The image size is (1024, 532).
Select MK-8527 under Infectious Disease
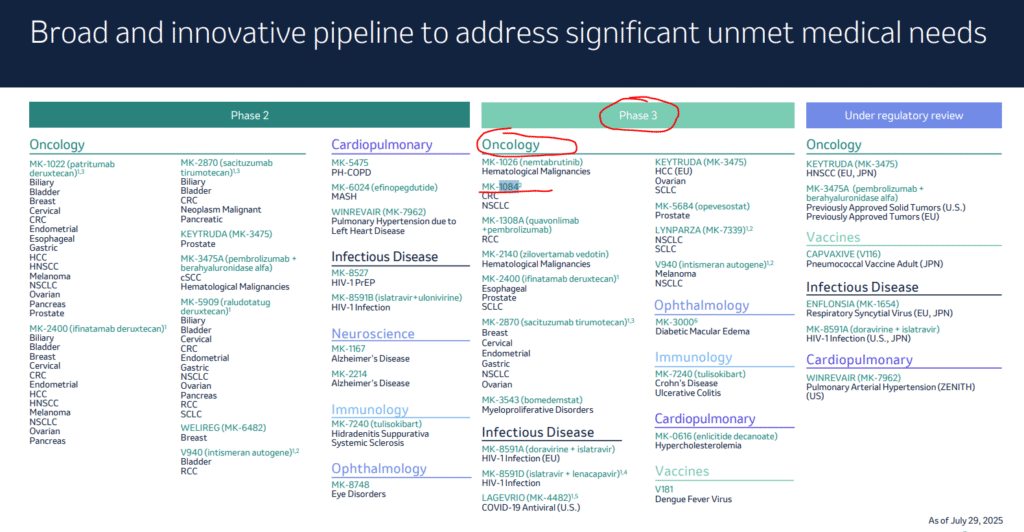click(349, 273)
